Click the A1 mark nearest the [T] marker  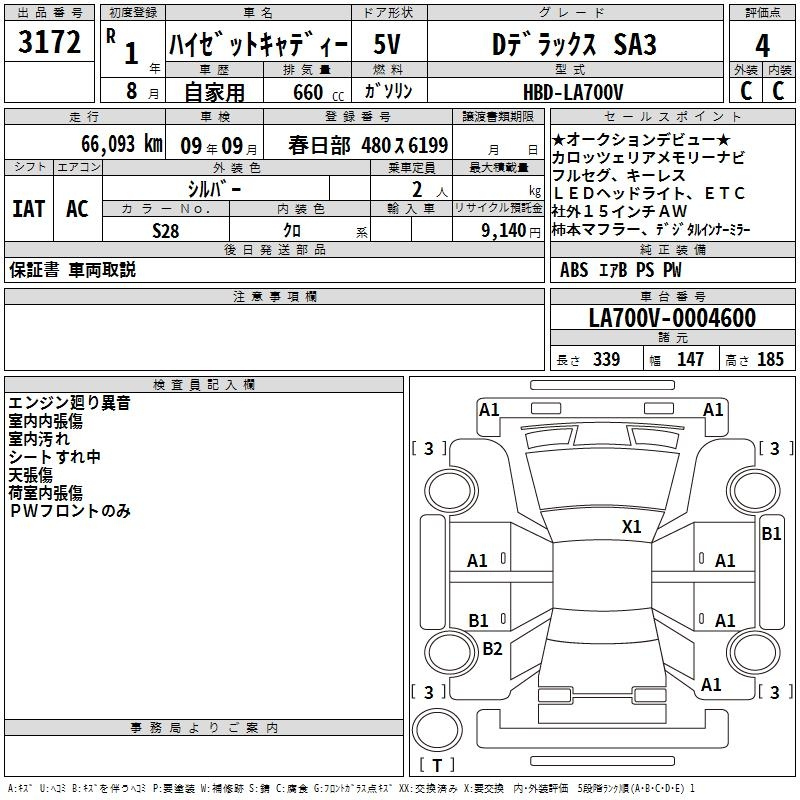click(x=711, y=685)
